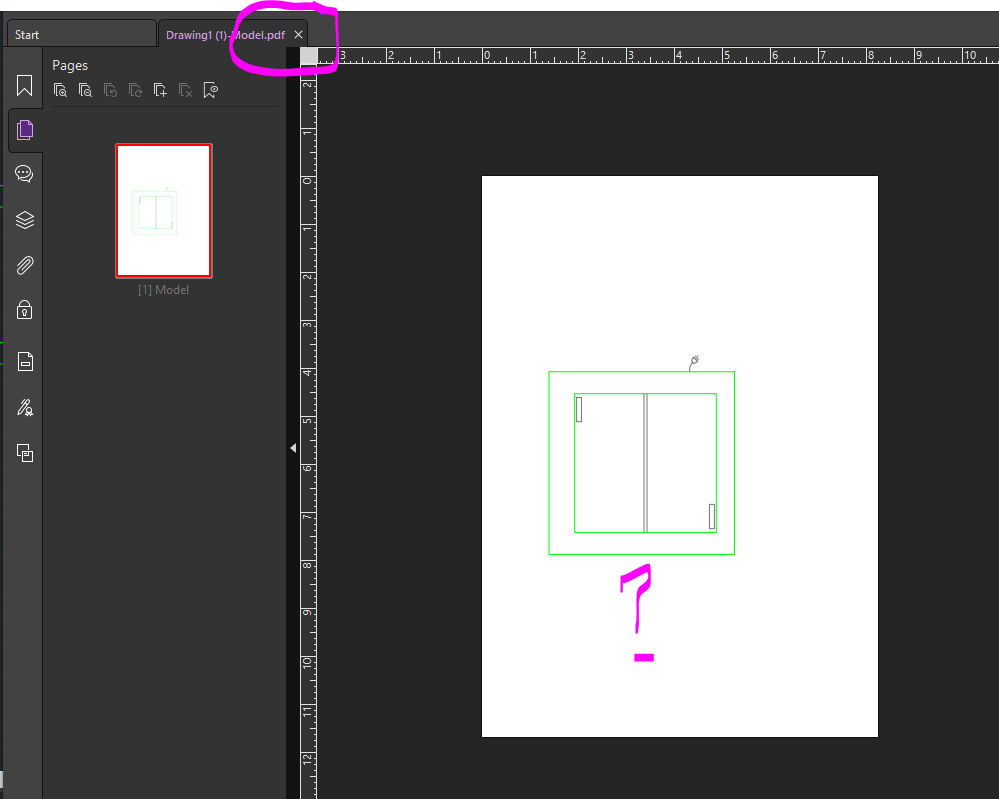Click the rotate page counterclockwise icon
This screenshot has height=799, width=999.
tap(110, 89)
